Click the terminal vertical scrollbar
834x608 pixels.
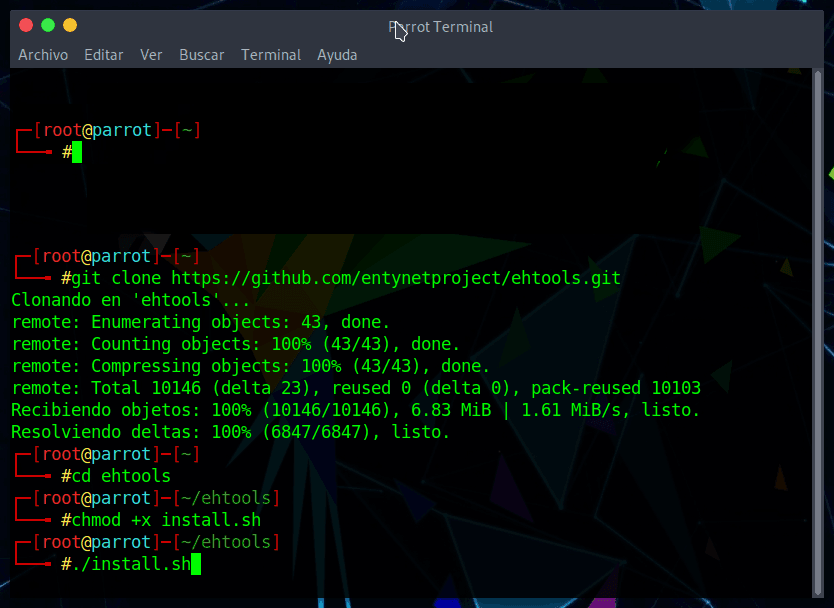click(x=818, y=334)
